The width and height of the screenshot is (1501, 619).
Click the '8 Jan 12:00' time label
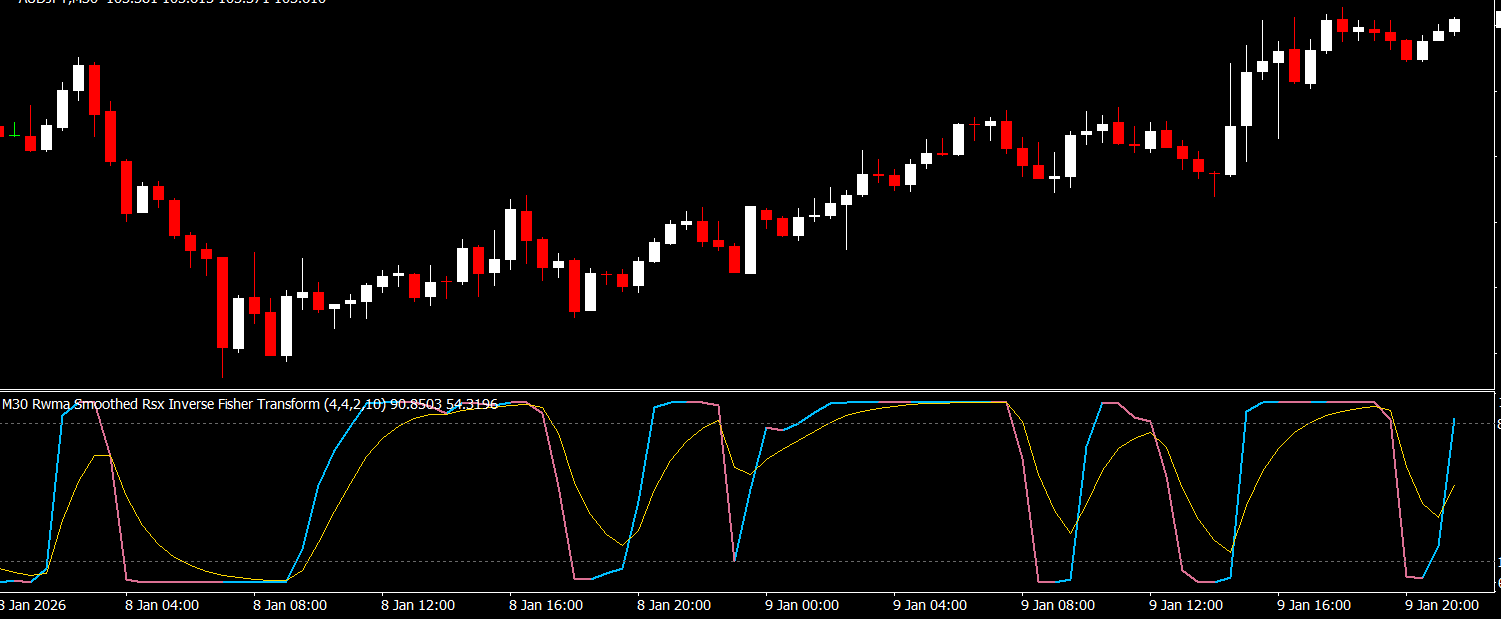click(418, 605)
